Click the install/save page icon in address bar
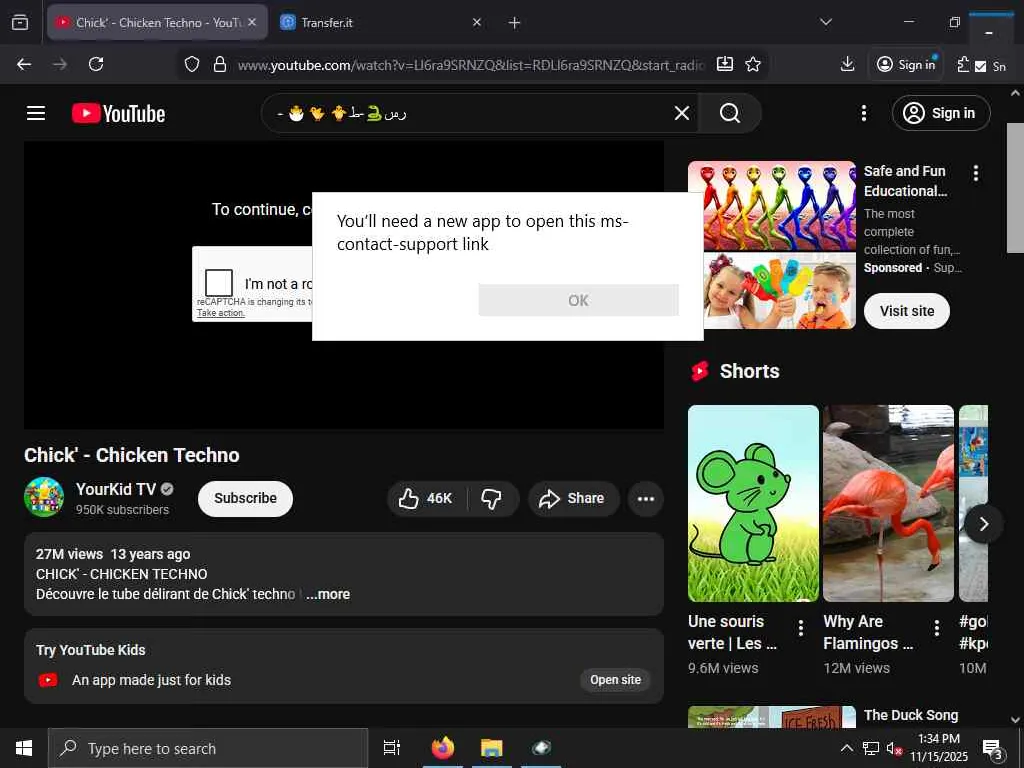Screen dimensions: 1024x768 [724, 64]
